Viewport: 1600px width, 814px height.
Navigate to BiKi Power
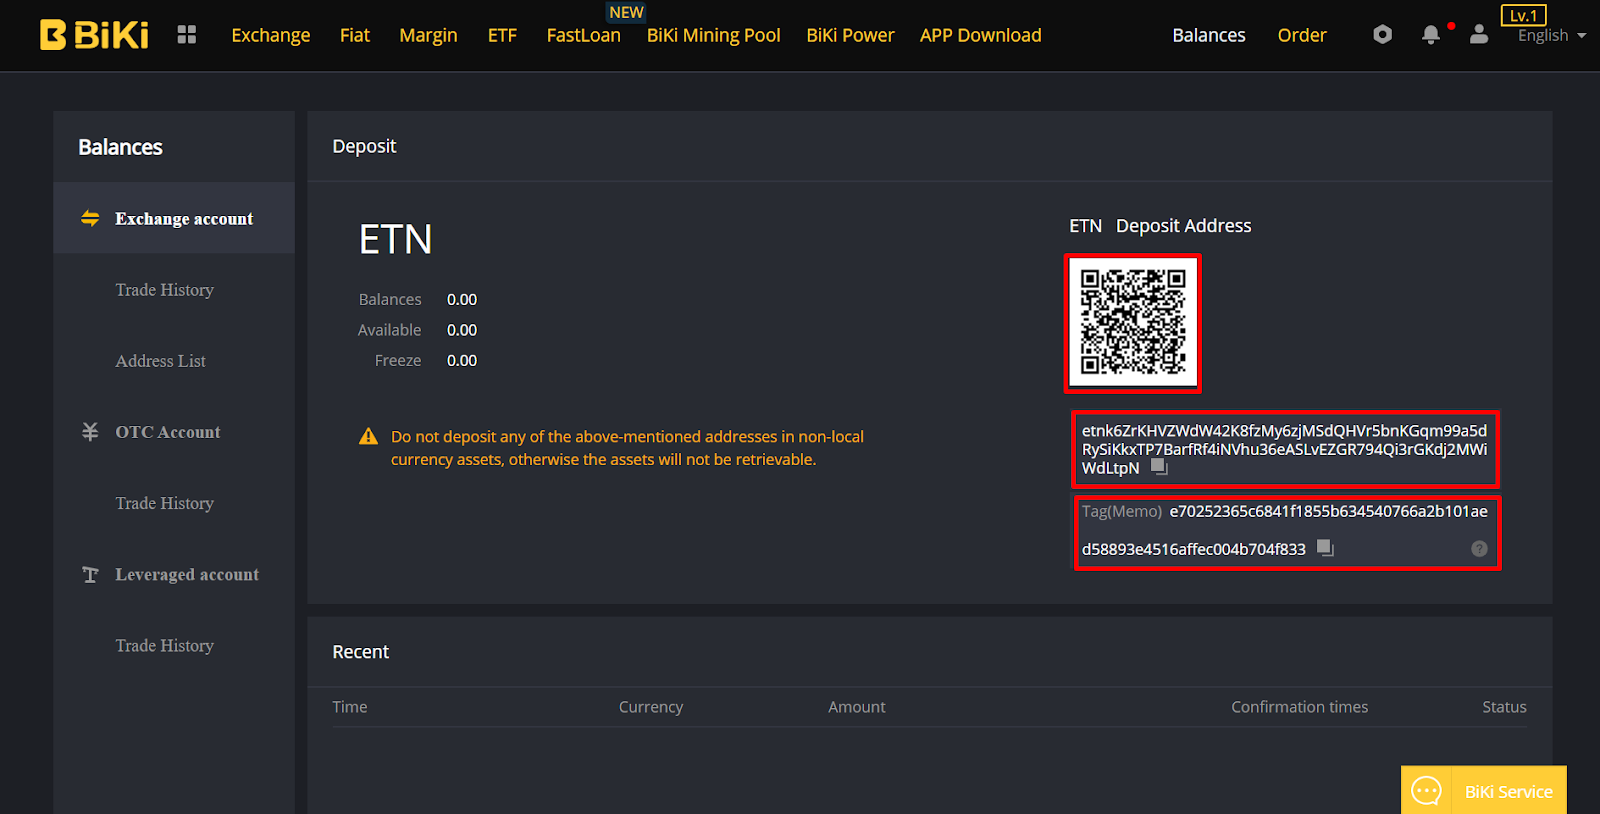pyautogui.click(x=850, y=35)
